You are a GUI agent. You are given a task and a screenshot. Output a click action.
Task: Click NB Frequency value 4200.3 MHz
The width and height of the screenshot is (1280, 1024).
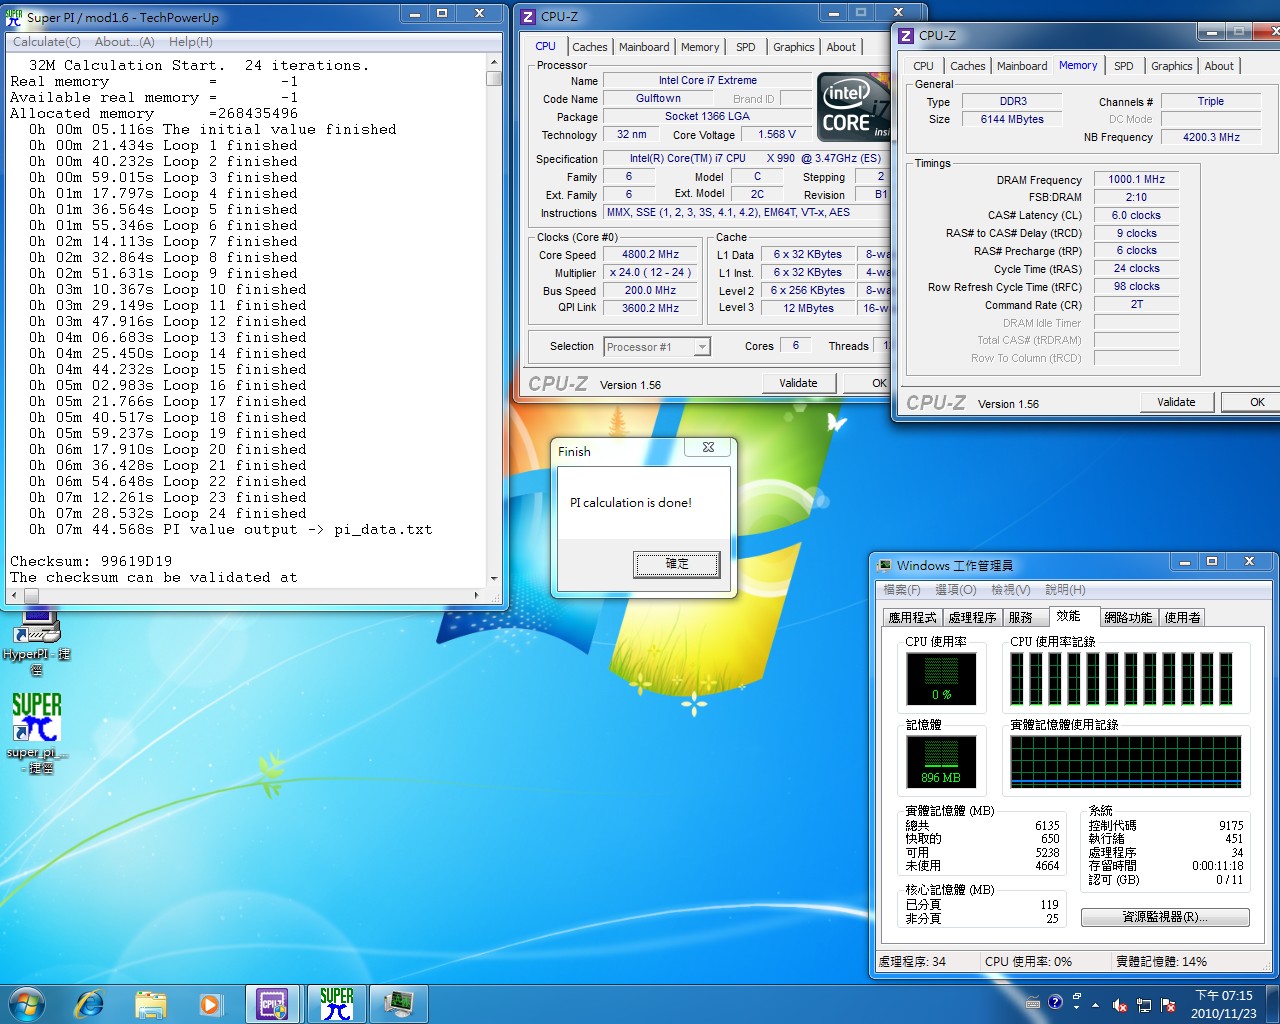pyautogui.click(x=1211, y=137)
